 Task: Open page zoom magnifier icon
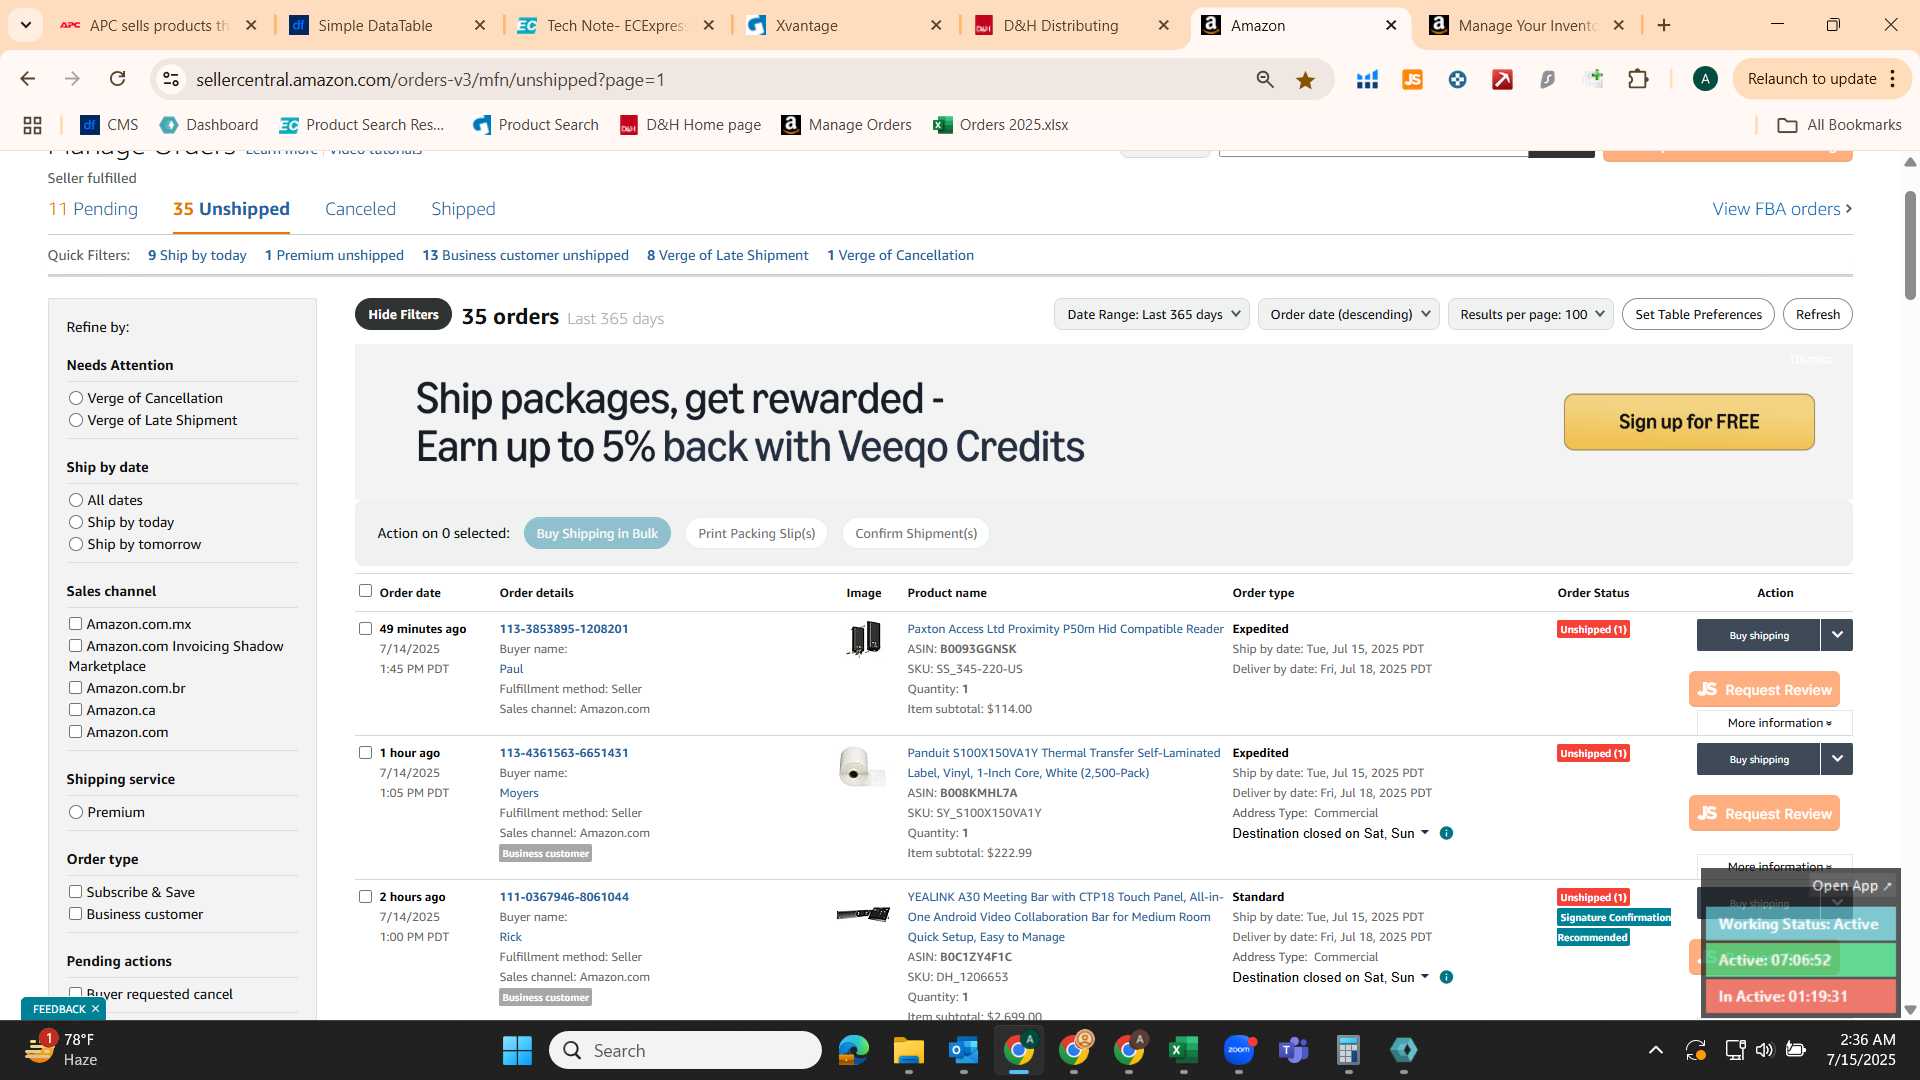tap(1265, 79)
